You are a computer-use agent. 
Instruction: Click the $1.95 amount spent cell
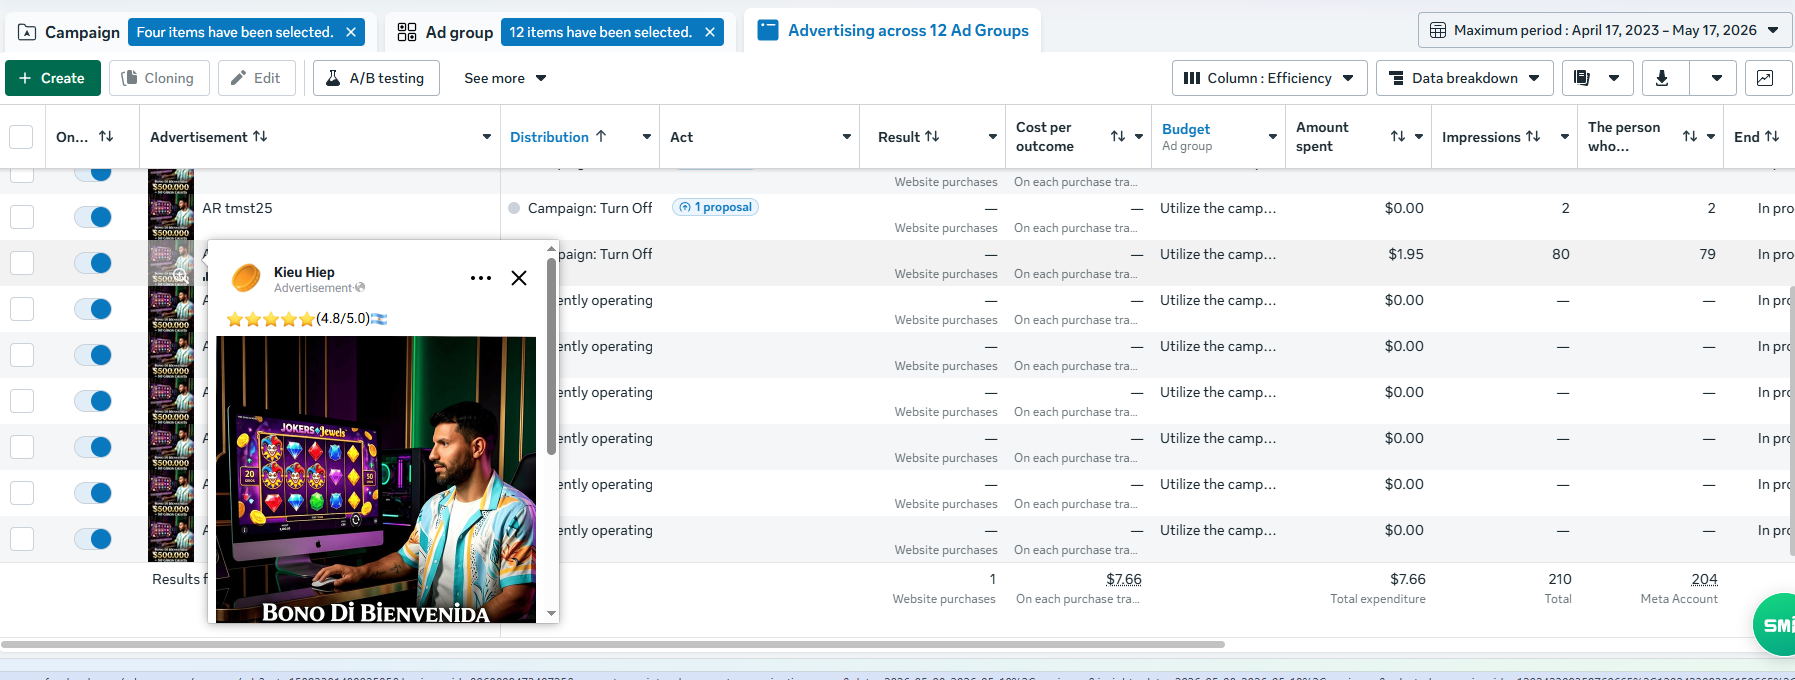(x=1406, y=254)
